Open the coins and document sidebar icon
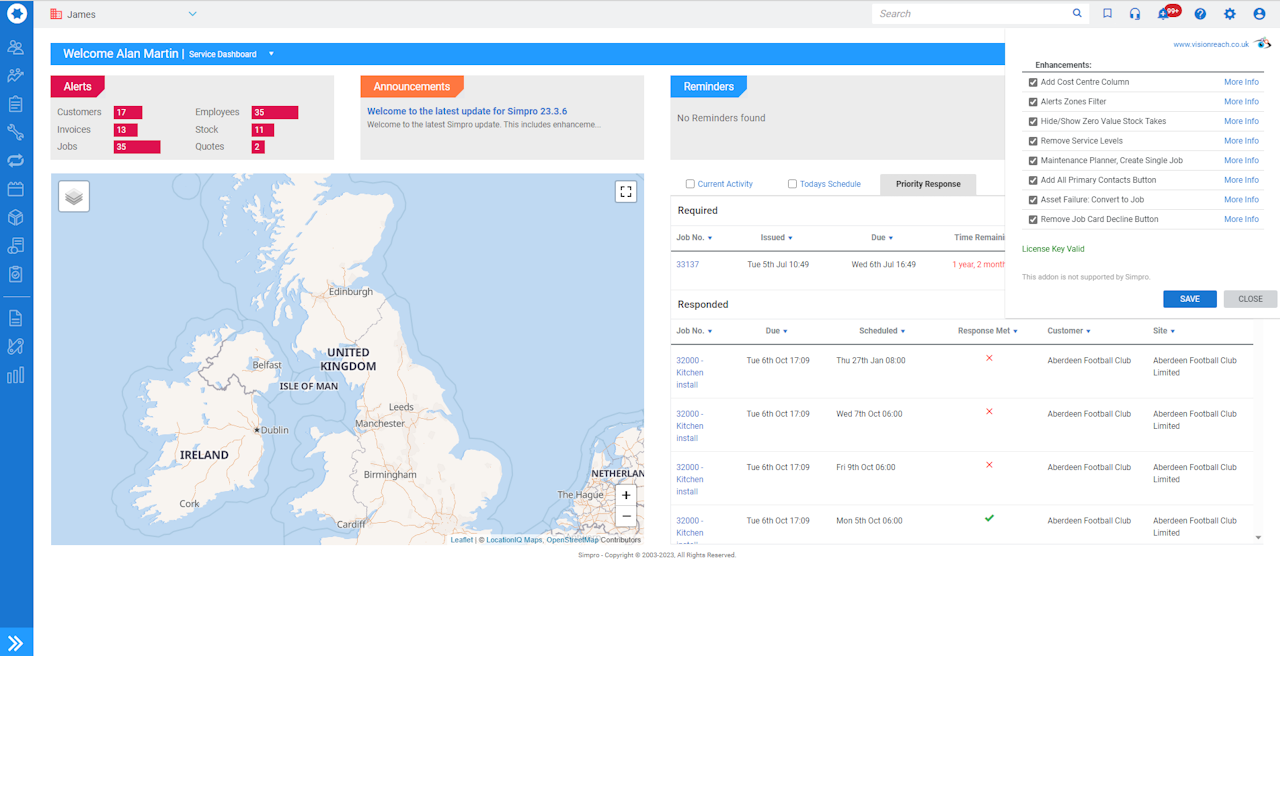Viewport: 1280px width, 800px height. point(15,245)
